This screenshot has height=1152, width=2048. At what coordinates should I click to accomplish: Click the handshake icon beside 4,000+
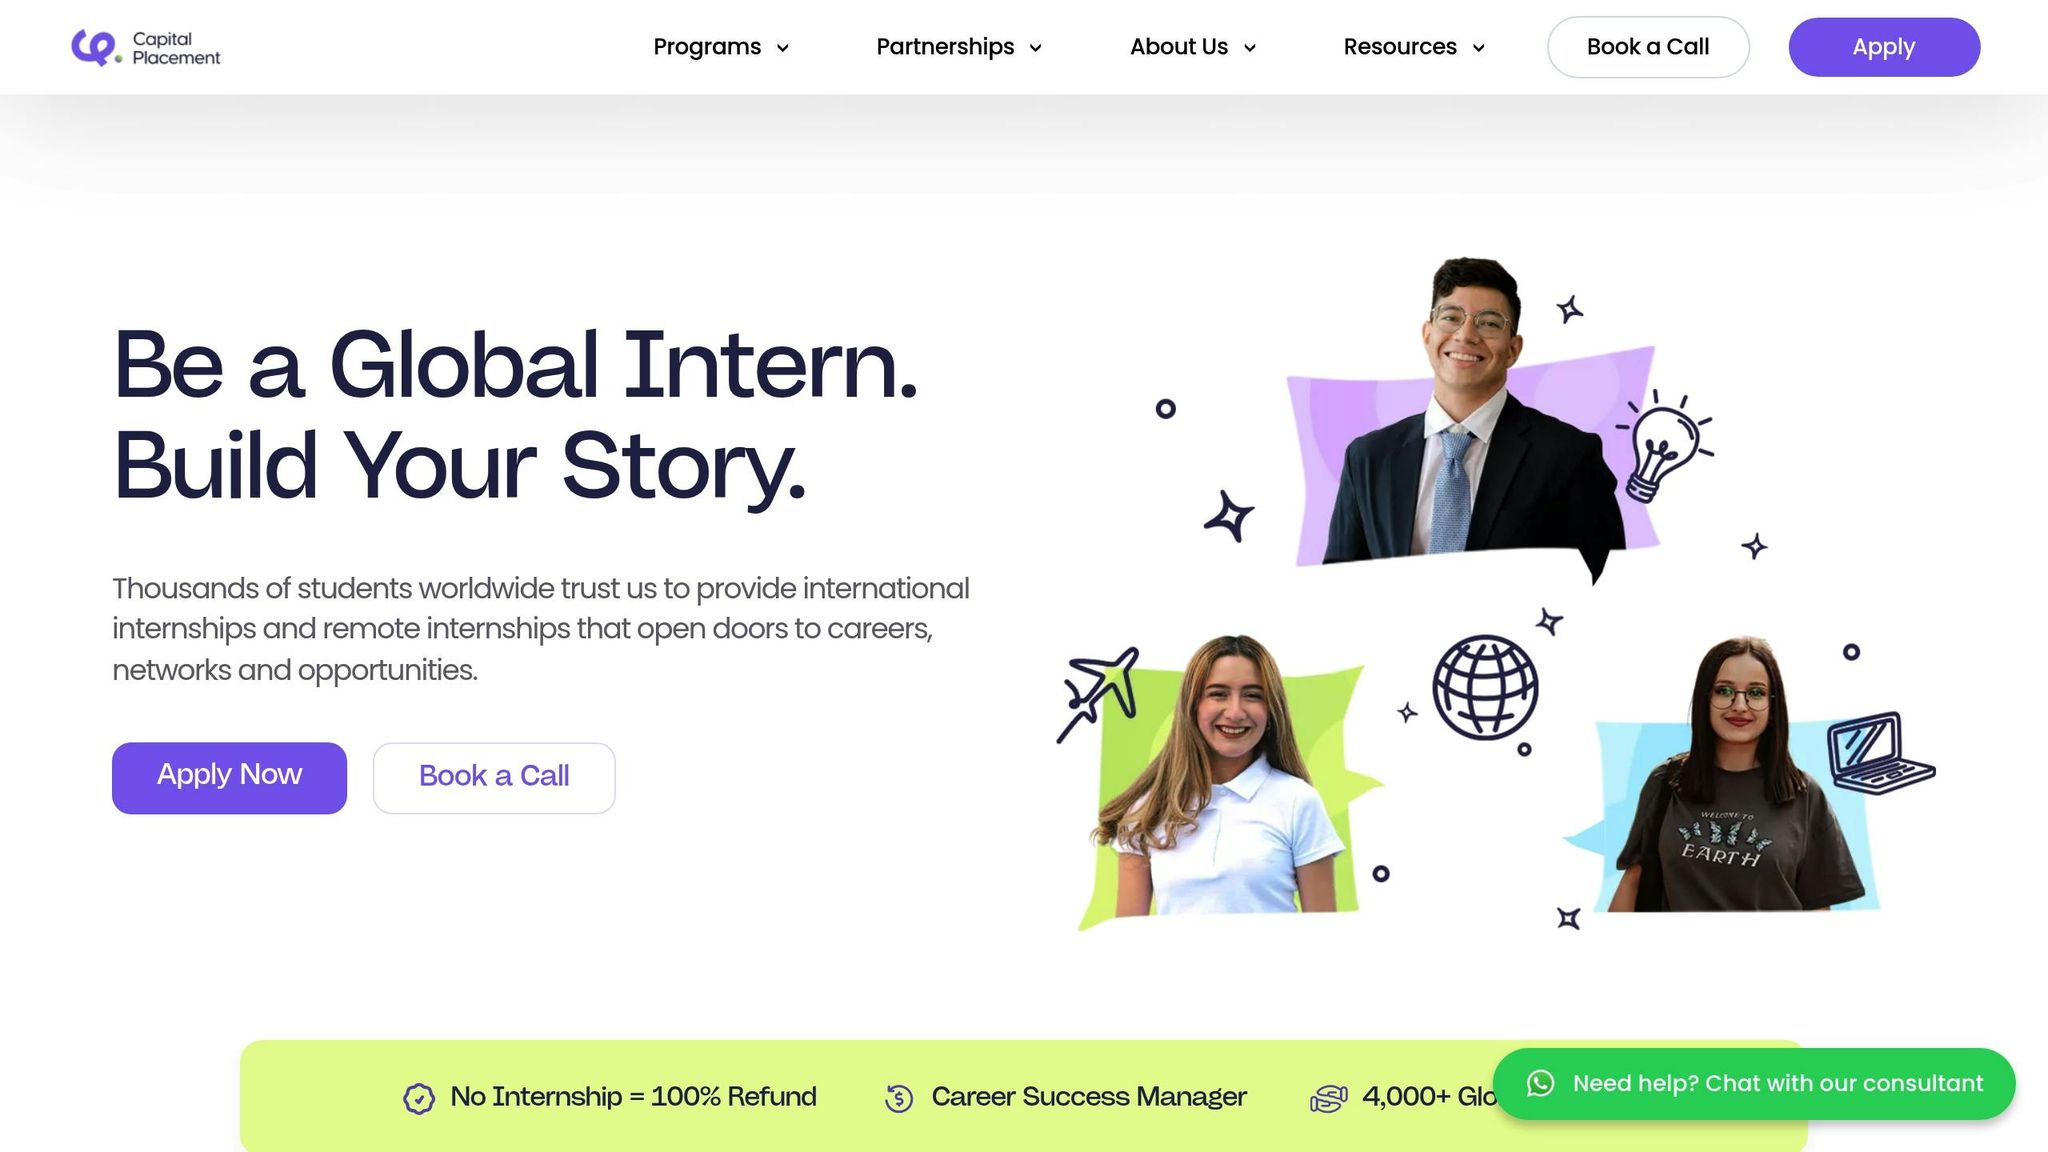pos(1329,1098)
